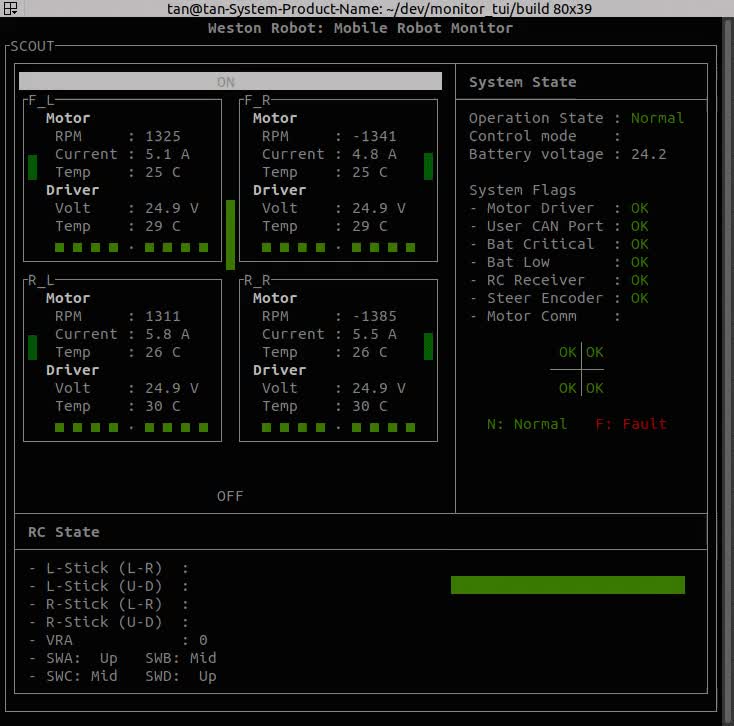Click the OFF label below motors
The image size is (734, 726).
click(x=230, y=496)
